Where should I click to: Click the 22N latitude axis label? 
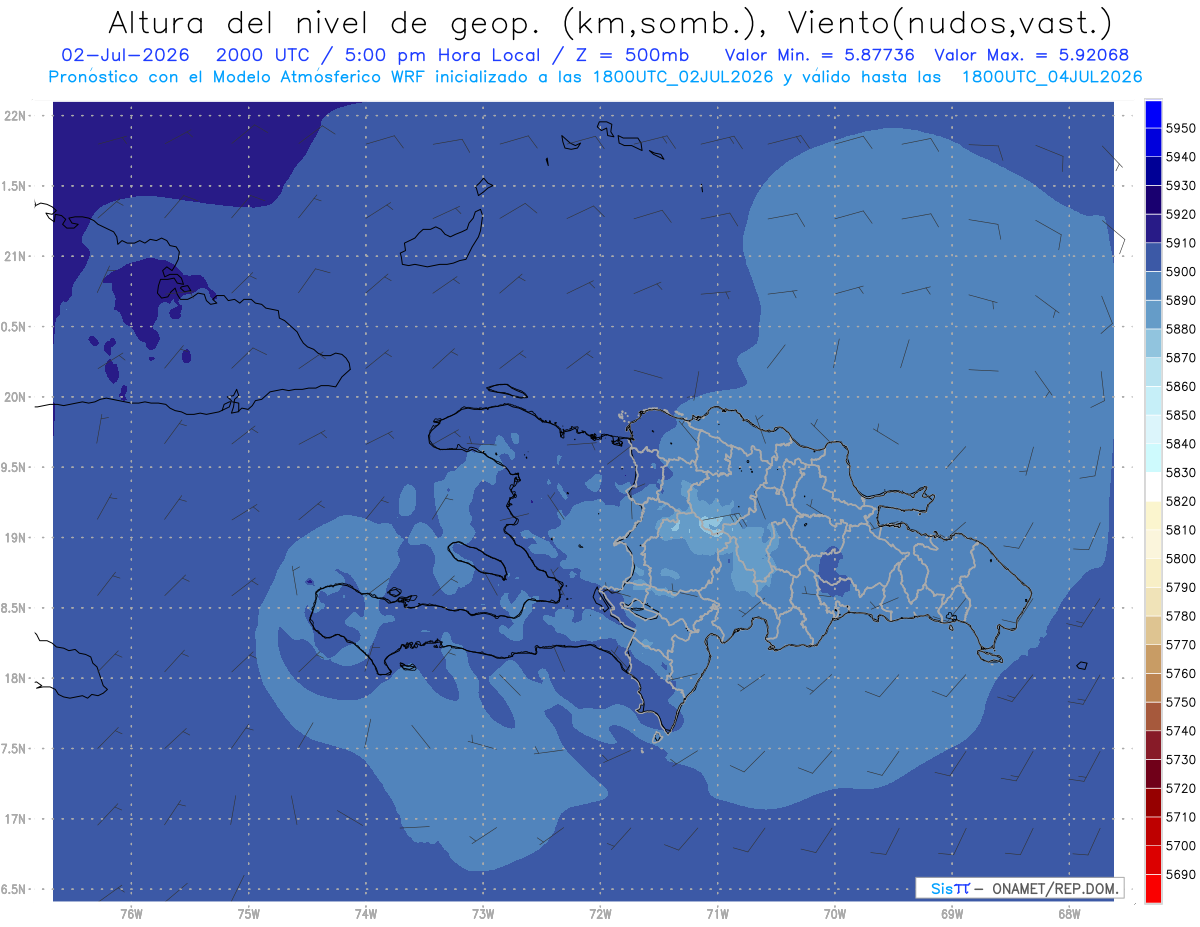15,115
